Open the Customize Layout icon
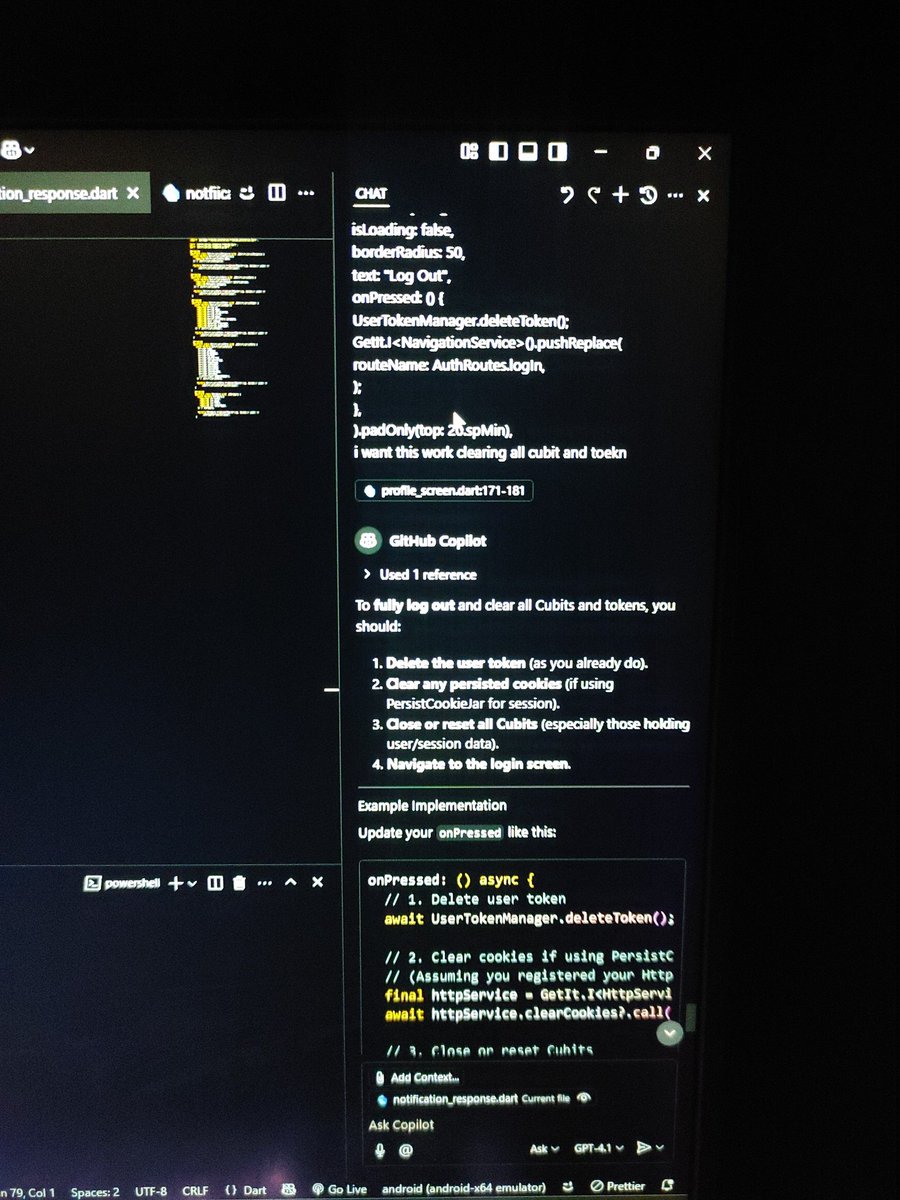The image size is (900, 1200). pos(469,152)
